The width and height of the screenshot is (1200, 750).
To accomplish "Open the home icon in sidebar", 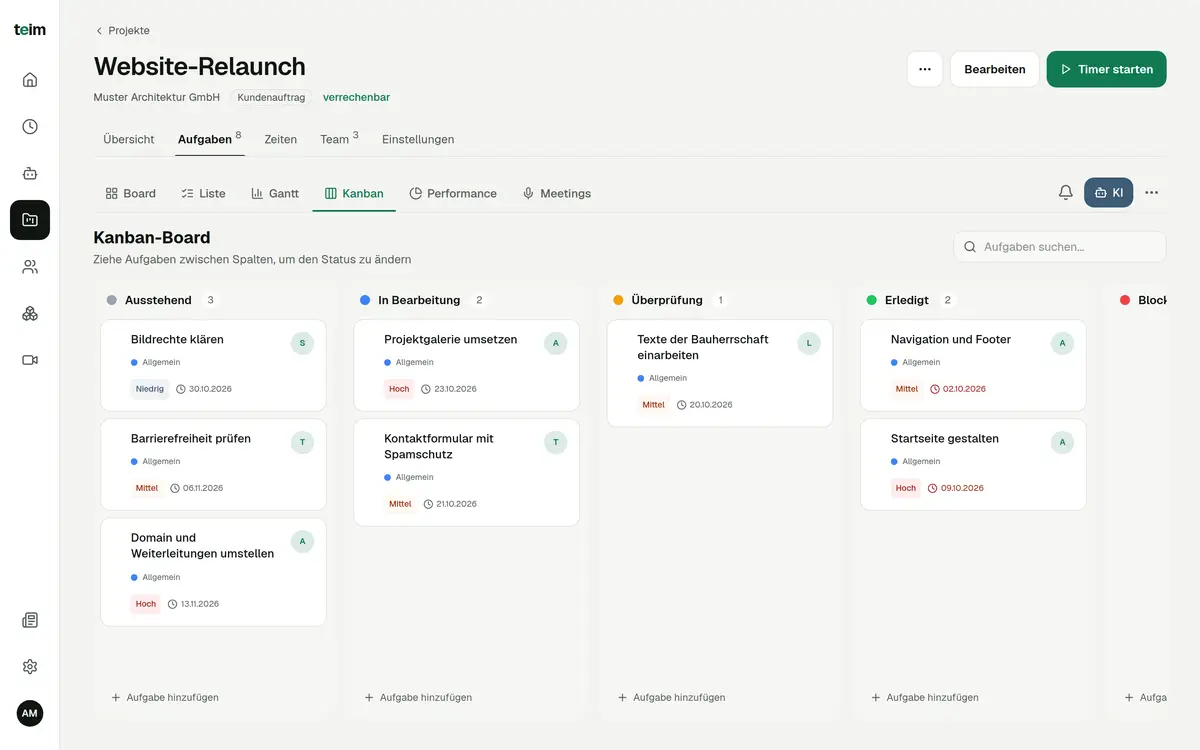I will pos(30,80).
